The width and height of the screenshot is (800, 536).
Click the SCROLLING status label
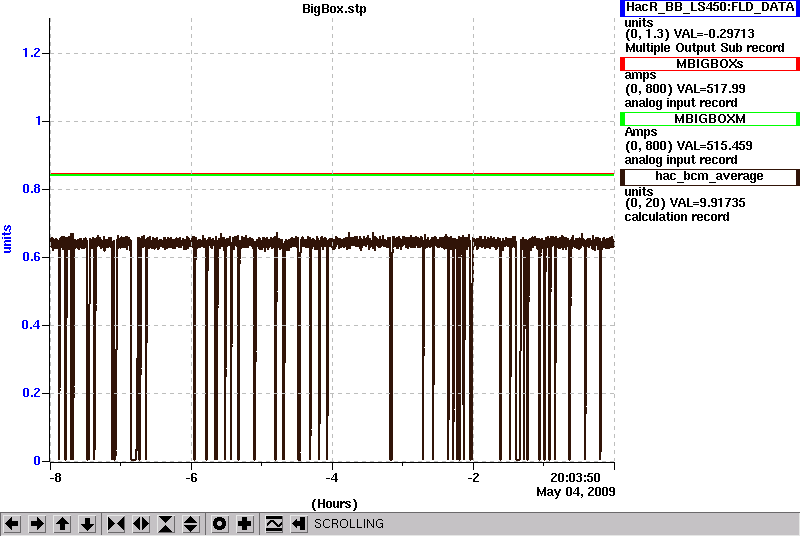pyautogui.click(x=349, y=524)
